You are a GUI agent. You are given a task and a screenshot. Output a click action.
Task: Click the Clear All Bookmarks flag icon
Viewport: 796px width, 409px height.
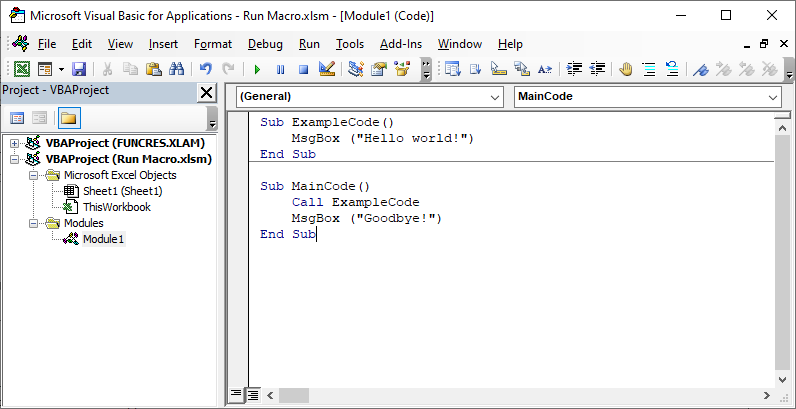click(x=770, y=69)
